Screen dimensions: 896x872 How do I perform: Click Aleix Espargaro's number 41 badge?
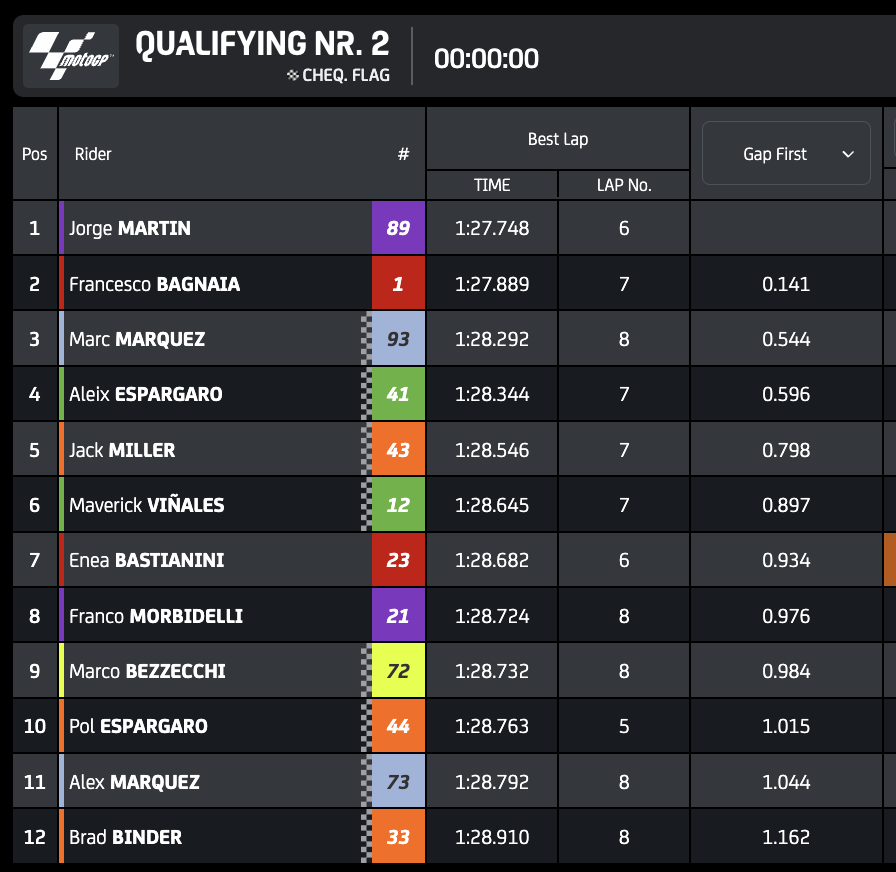pos(398,394)
